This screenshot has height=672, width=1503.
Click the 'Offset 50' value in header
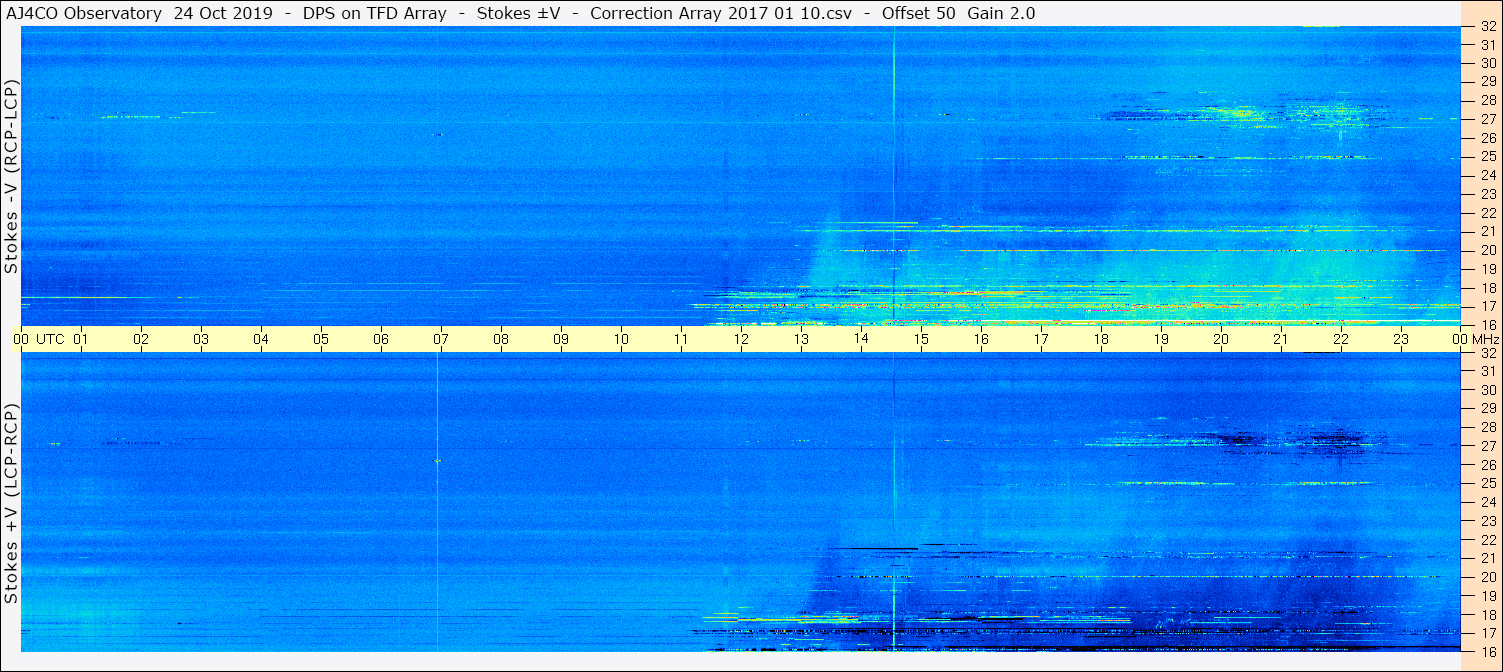point(916,13)
